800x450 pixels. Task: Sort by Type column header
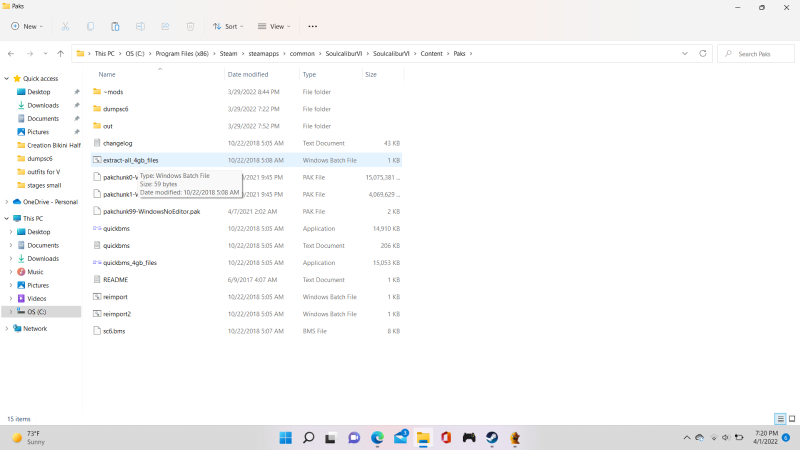pyautogui.click(x=309, y=74)
